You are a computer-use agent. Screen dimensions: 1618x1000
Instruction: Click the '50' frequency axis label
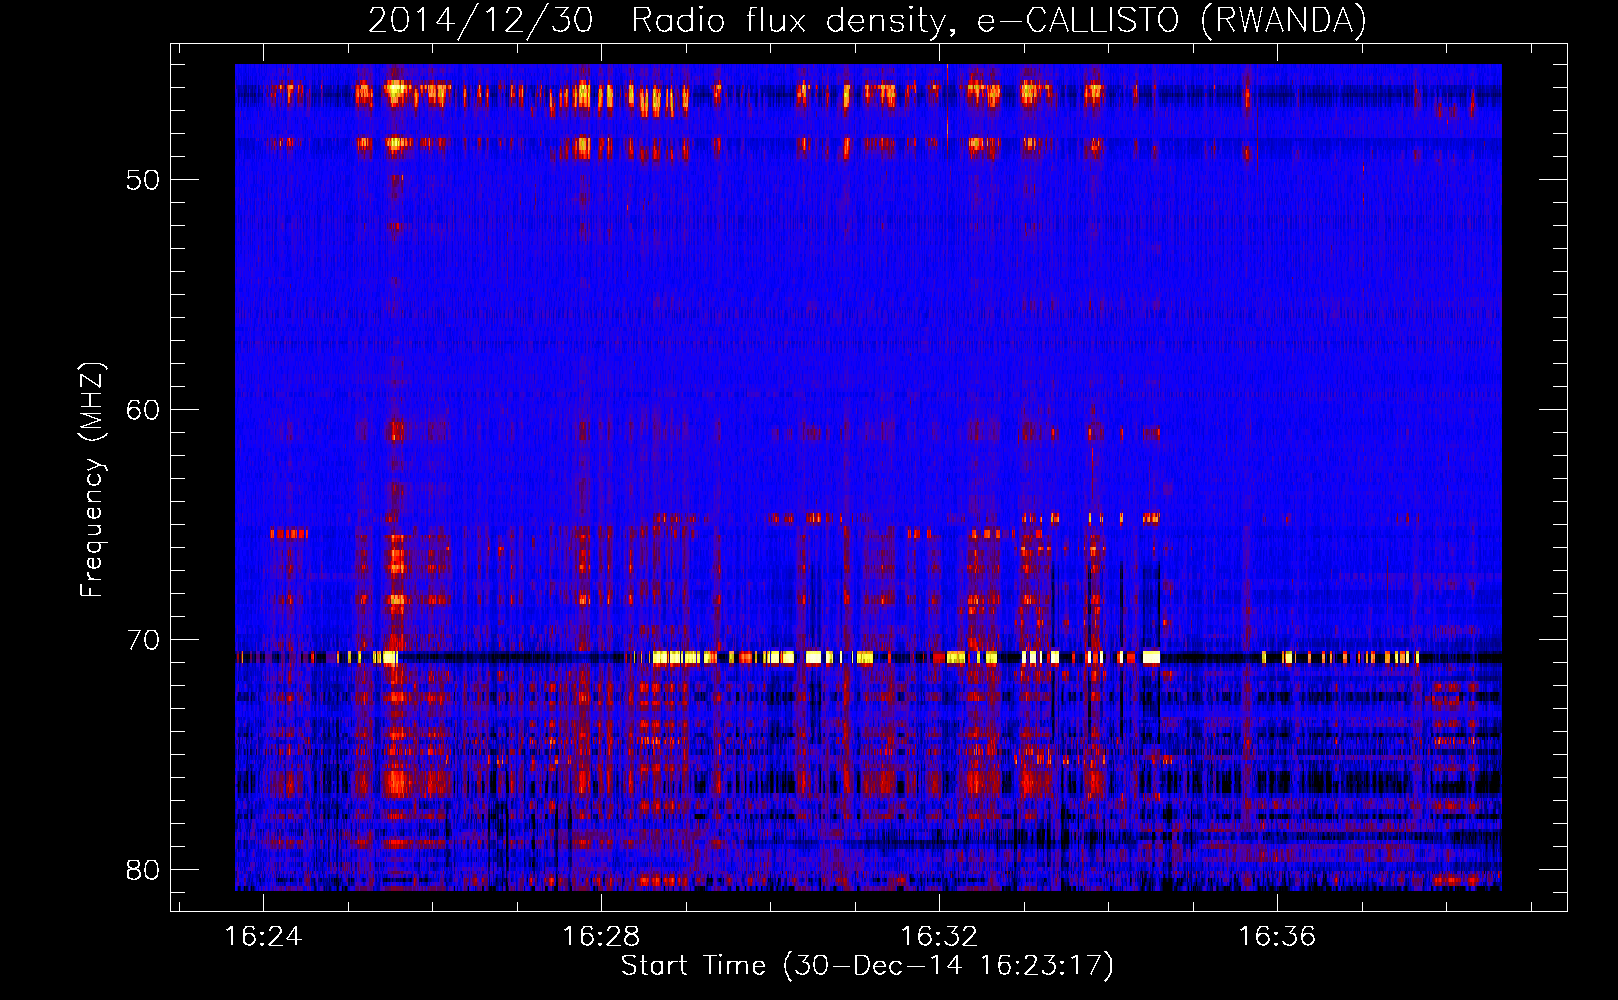[x=143, y=181]
